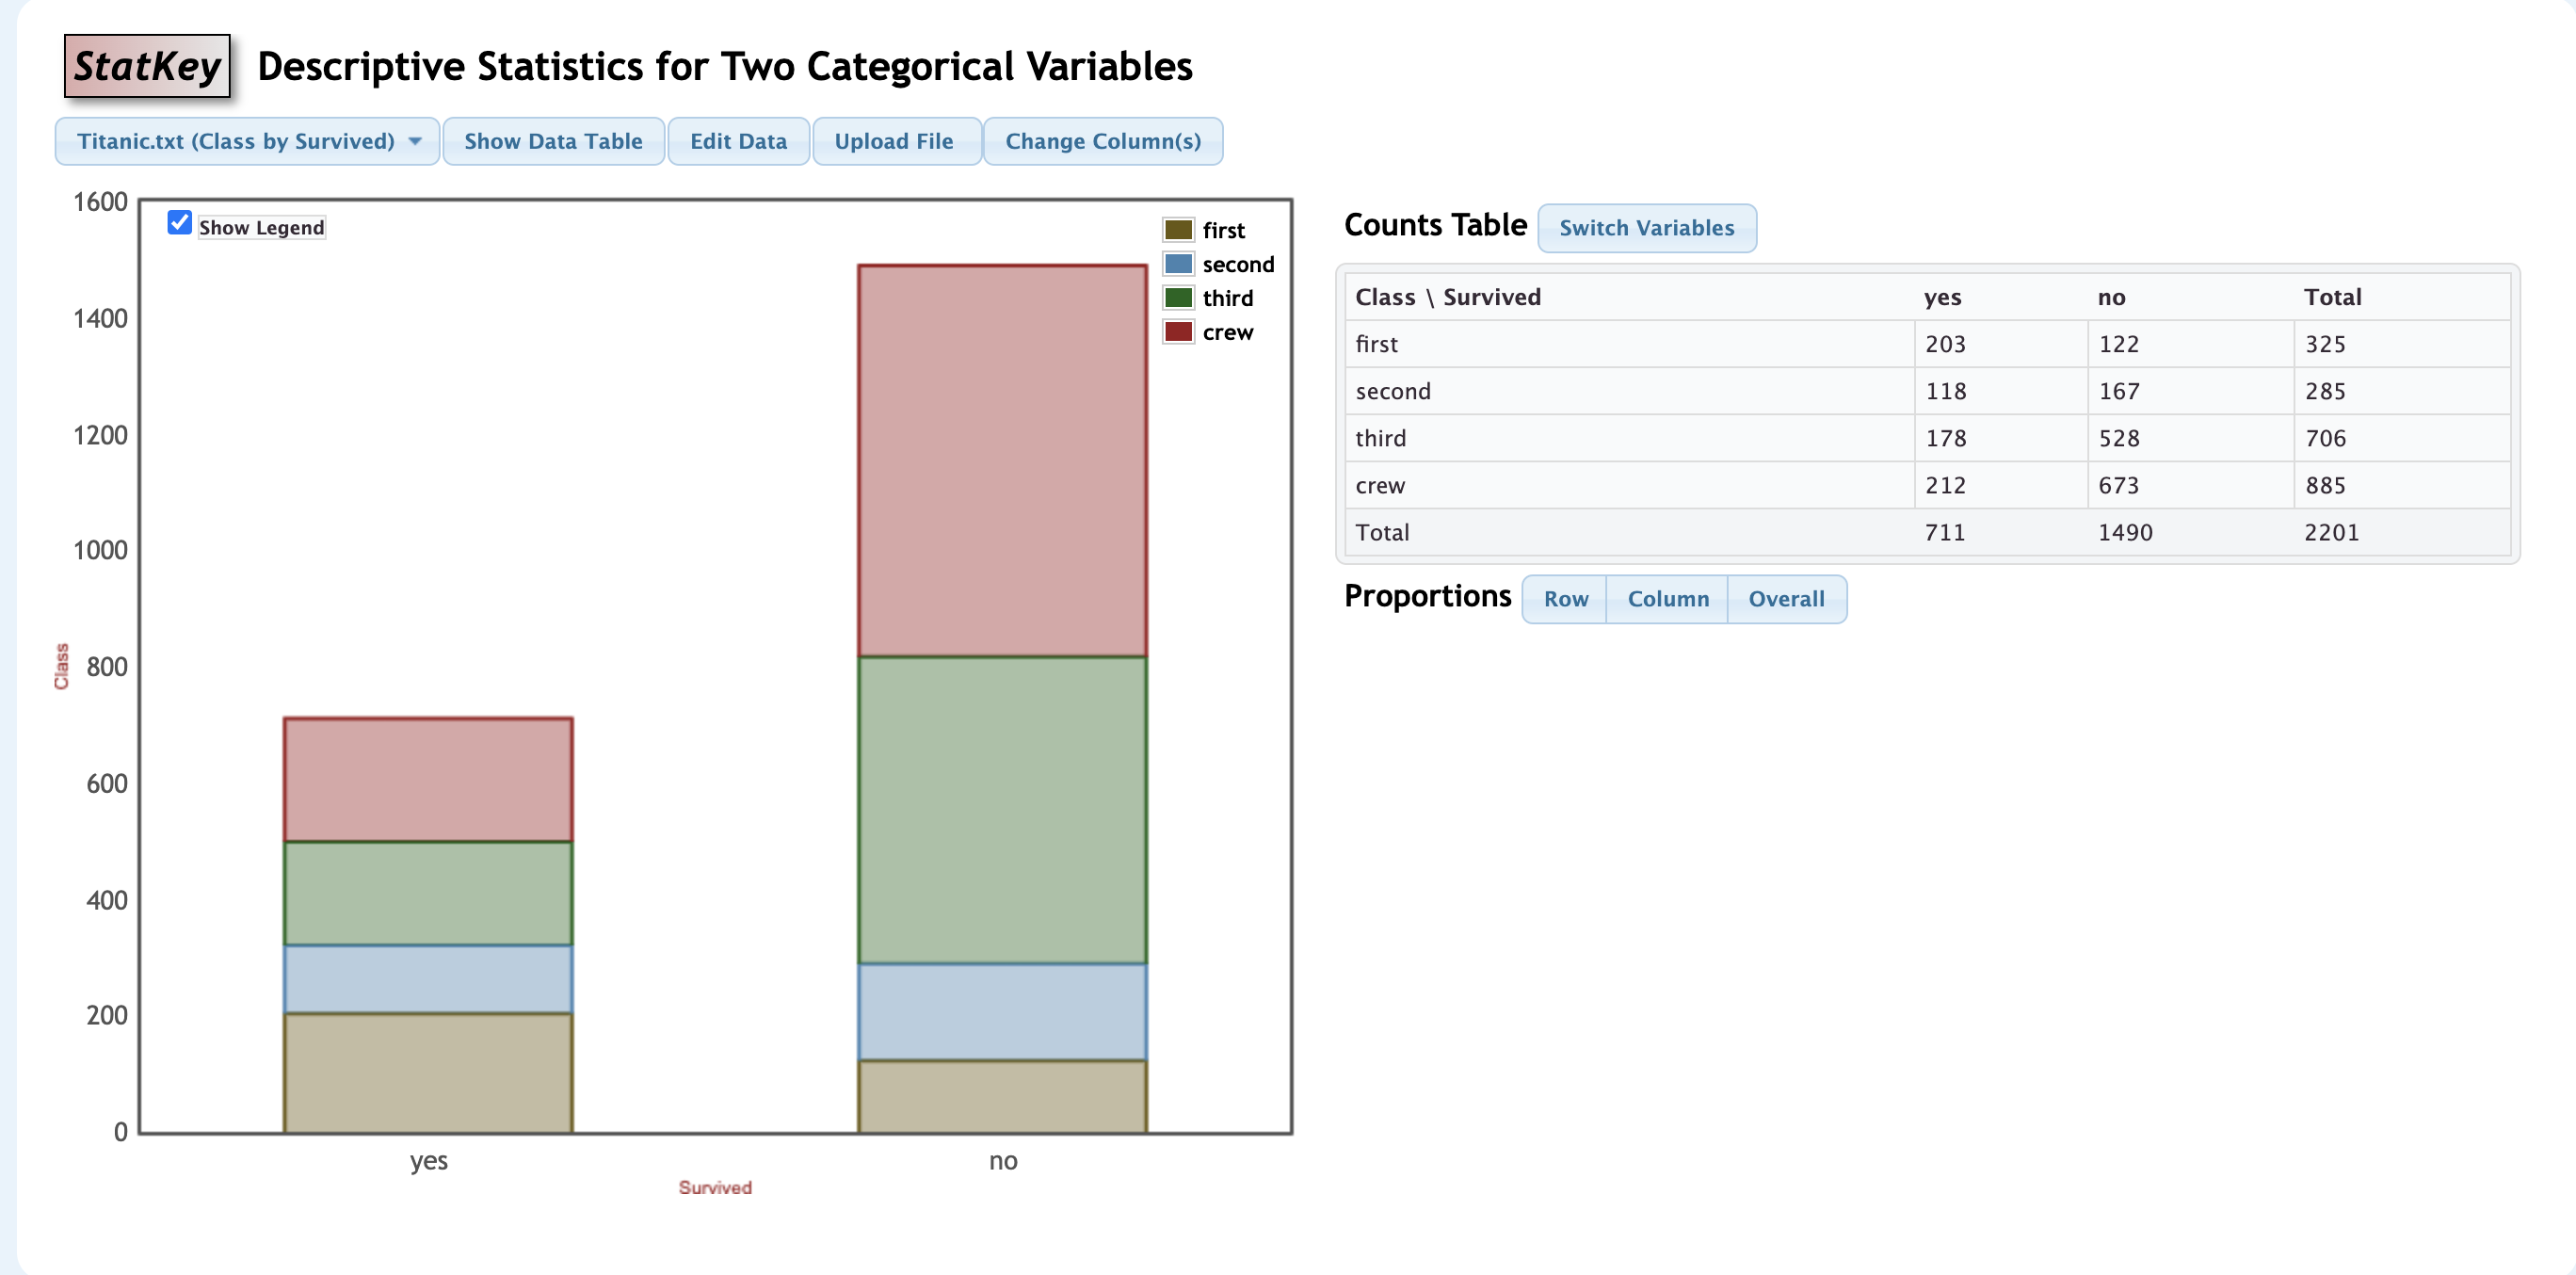Select the Overall proportions tab
This screenshot has width=2576, height=1275.
click(1786, 599)
